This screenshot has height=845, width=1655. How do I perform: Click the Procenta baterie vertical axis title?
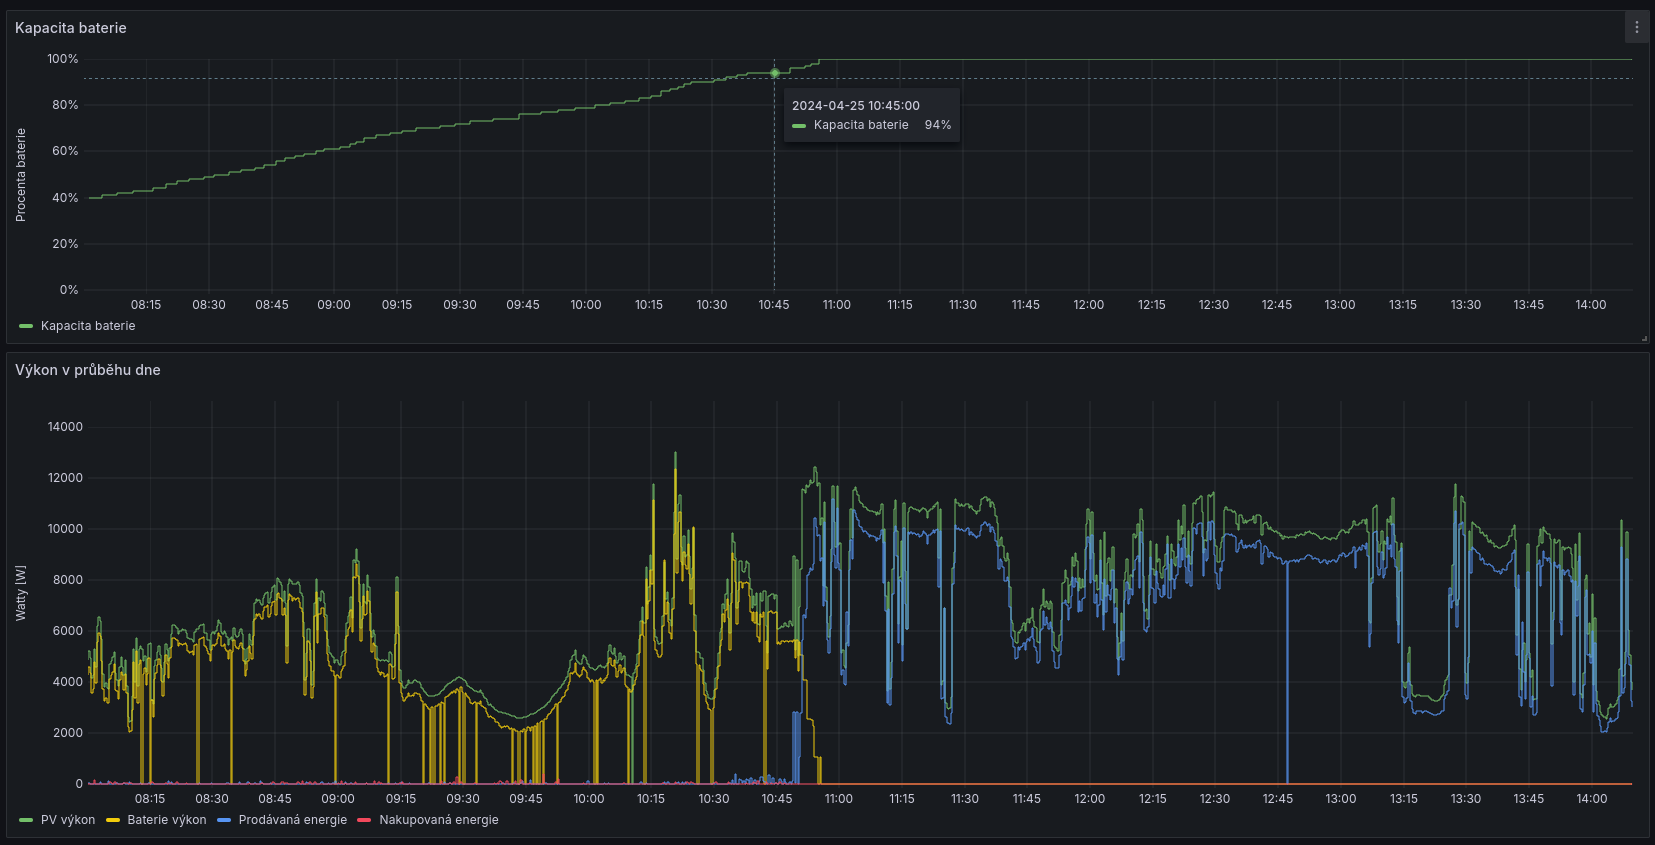[x=21, y=175]
